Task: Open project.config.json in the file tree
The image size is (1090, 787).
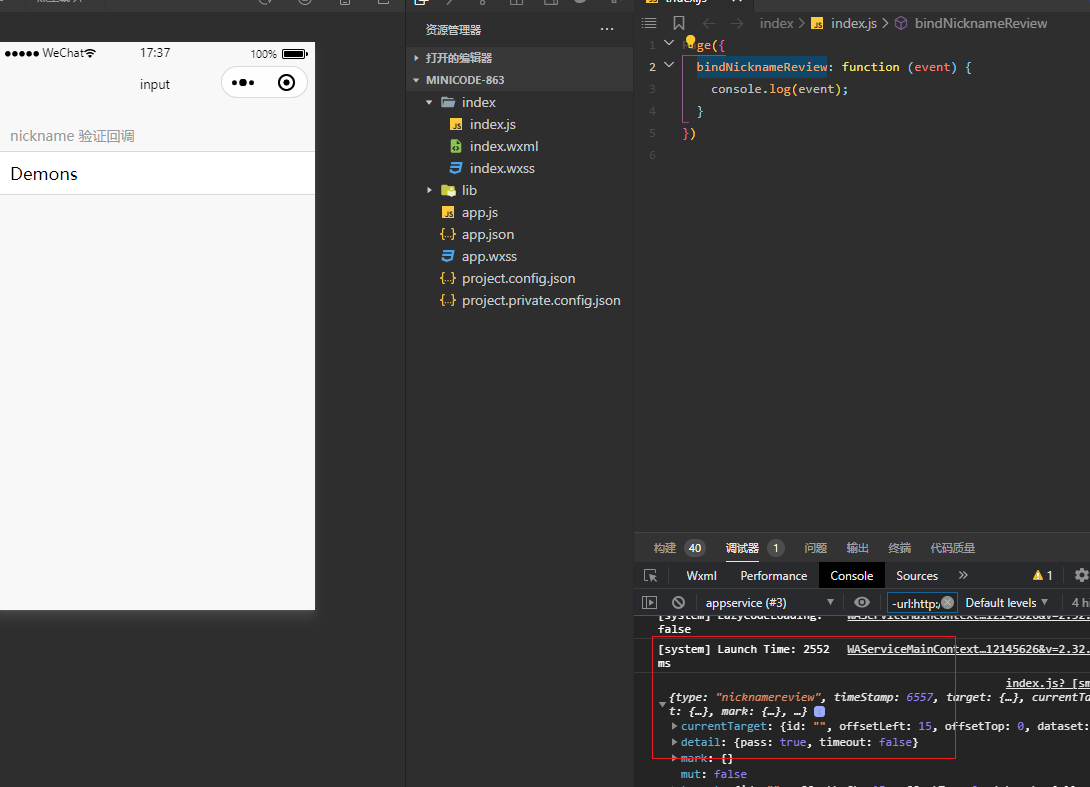Action: click(x=519, y=278)
